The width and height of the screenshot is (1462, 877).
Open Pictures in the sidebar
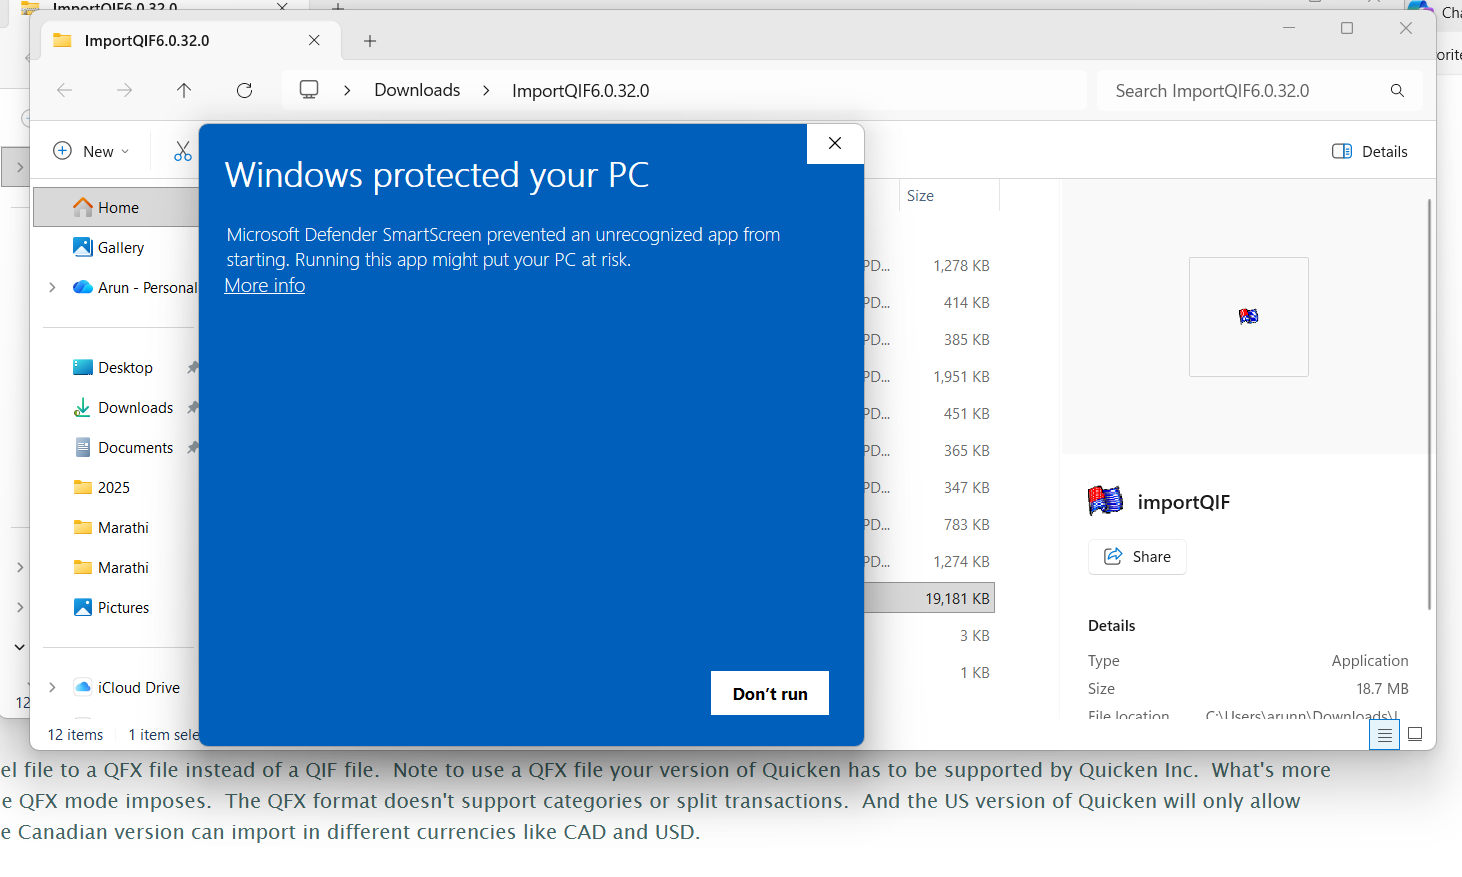(123, 607)
